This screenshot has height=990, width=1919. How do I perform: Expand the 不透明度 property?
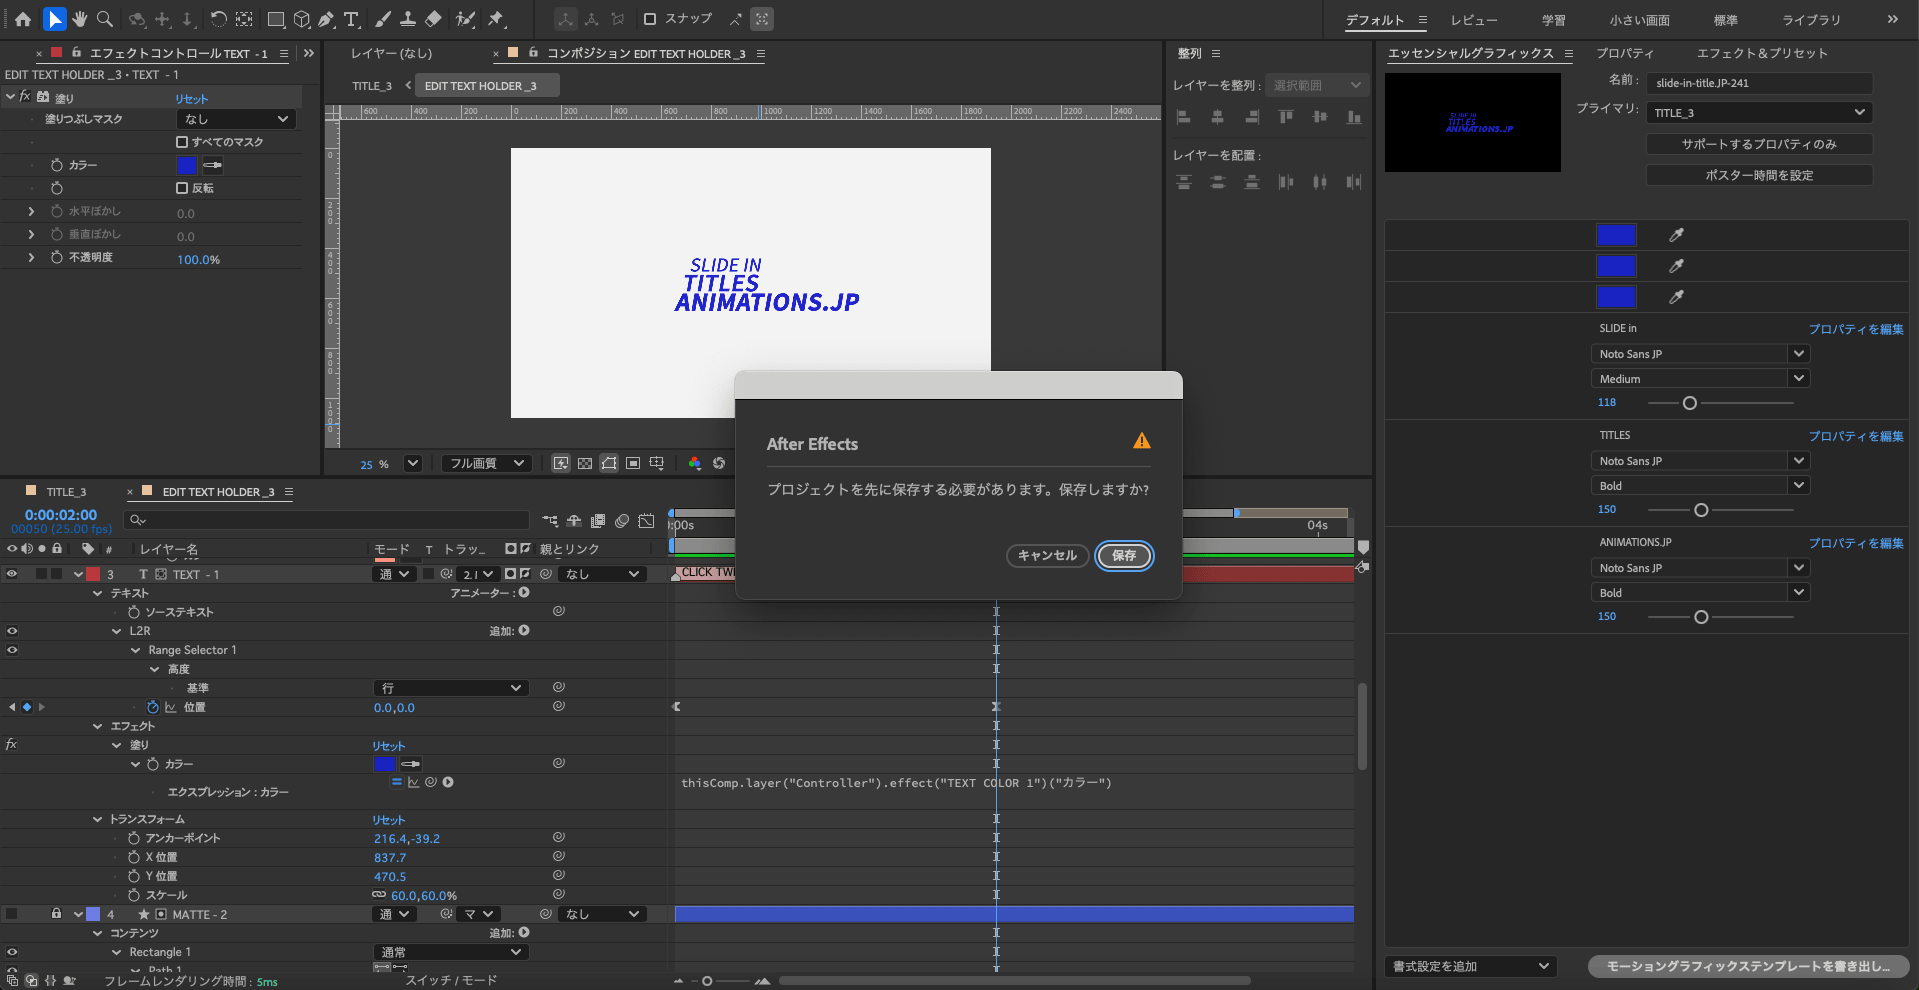tap(31, 258)
